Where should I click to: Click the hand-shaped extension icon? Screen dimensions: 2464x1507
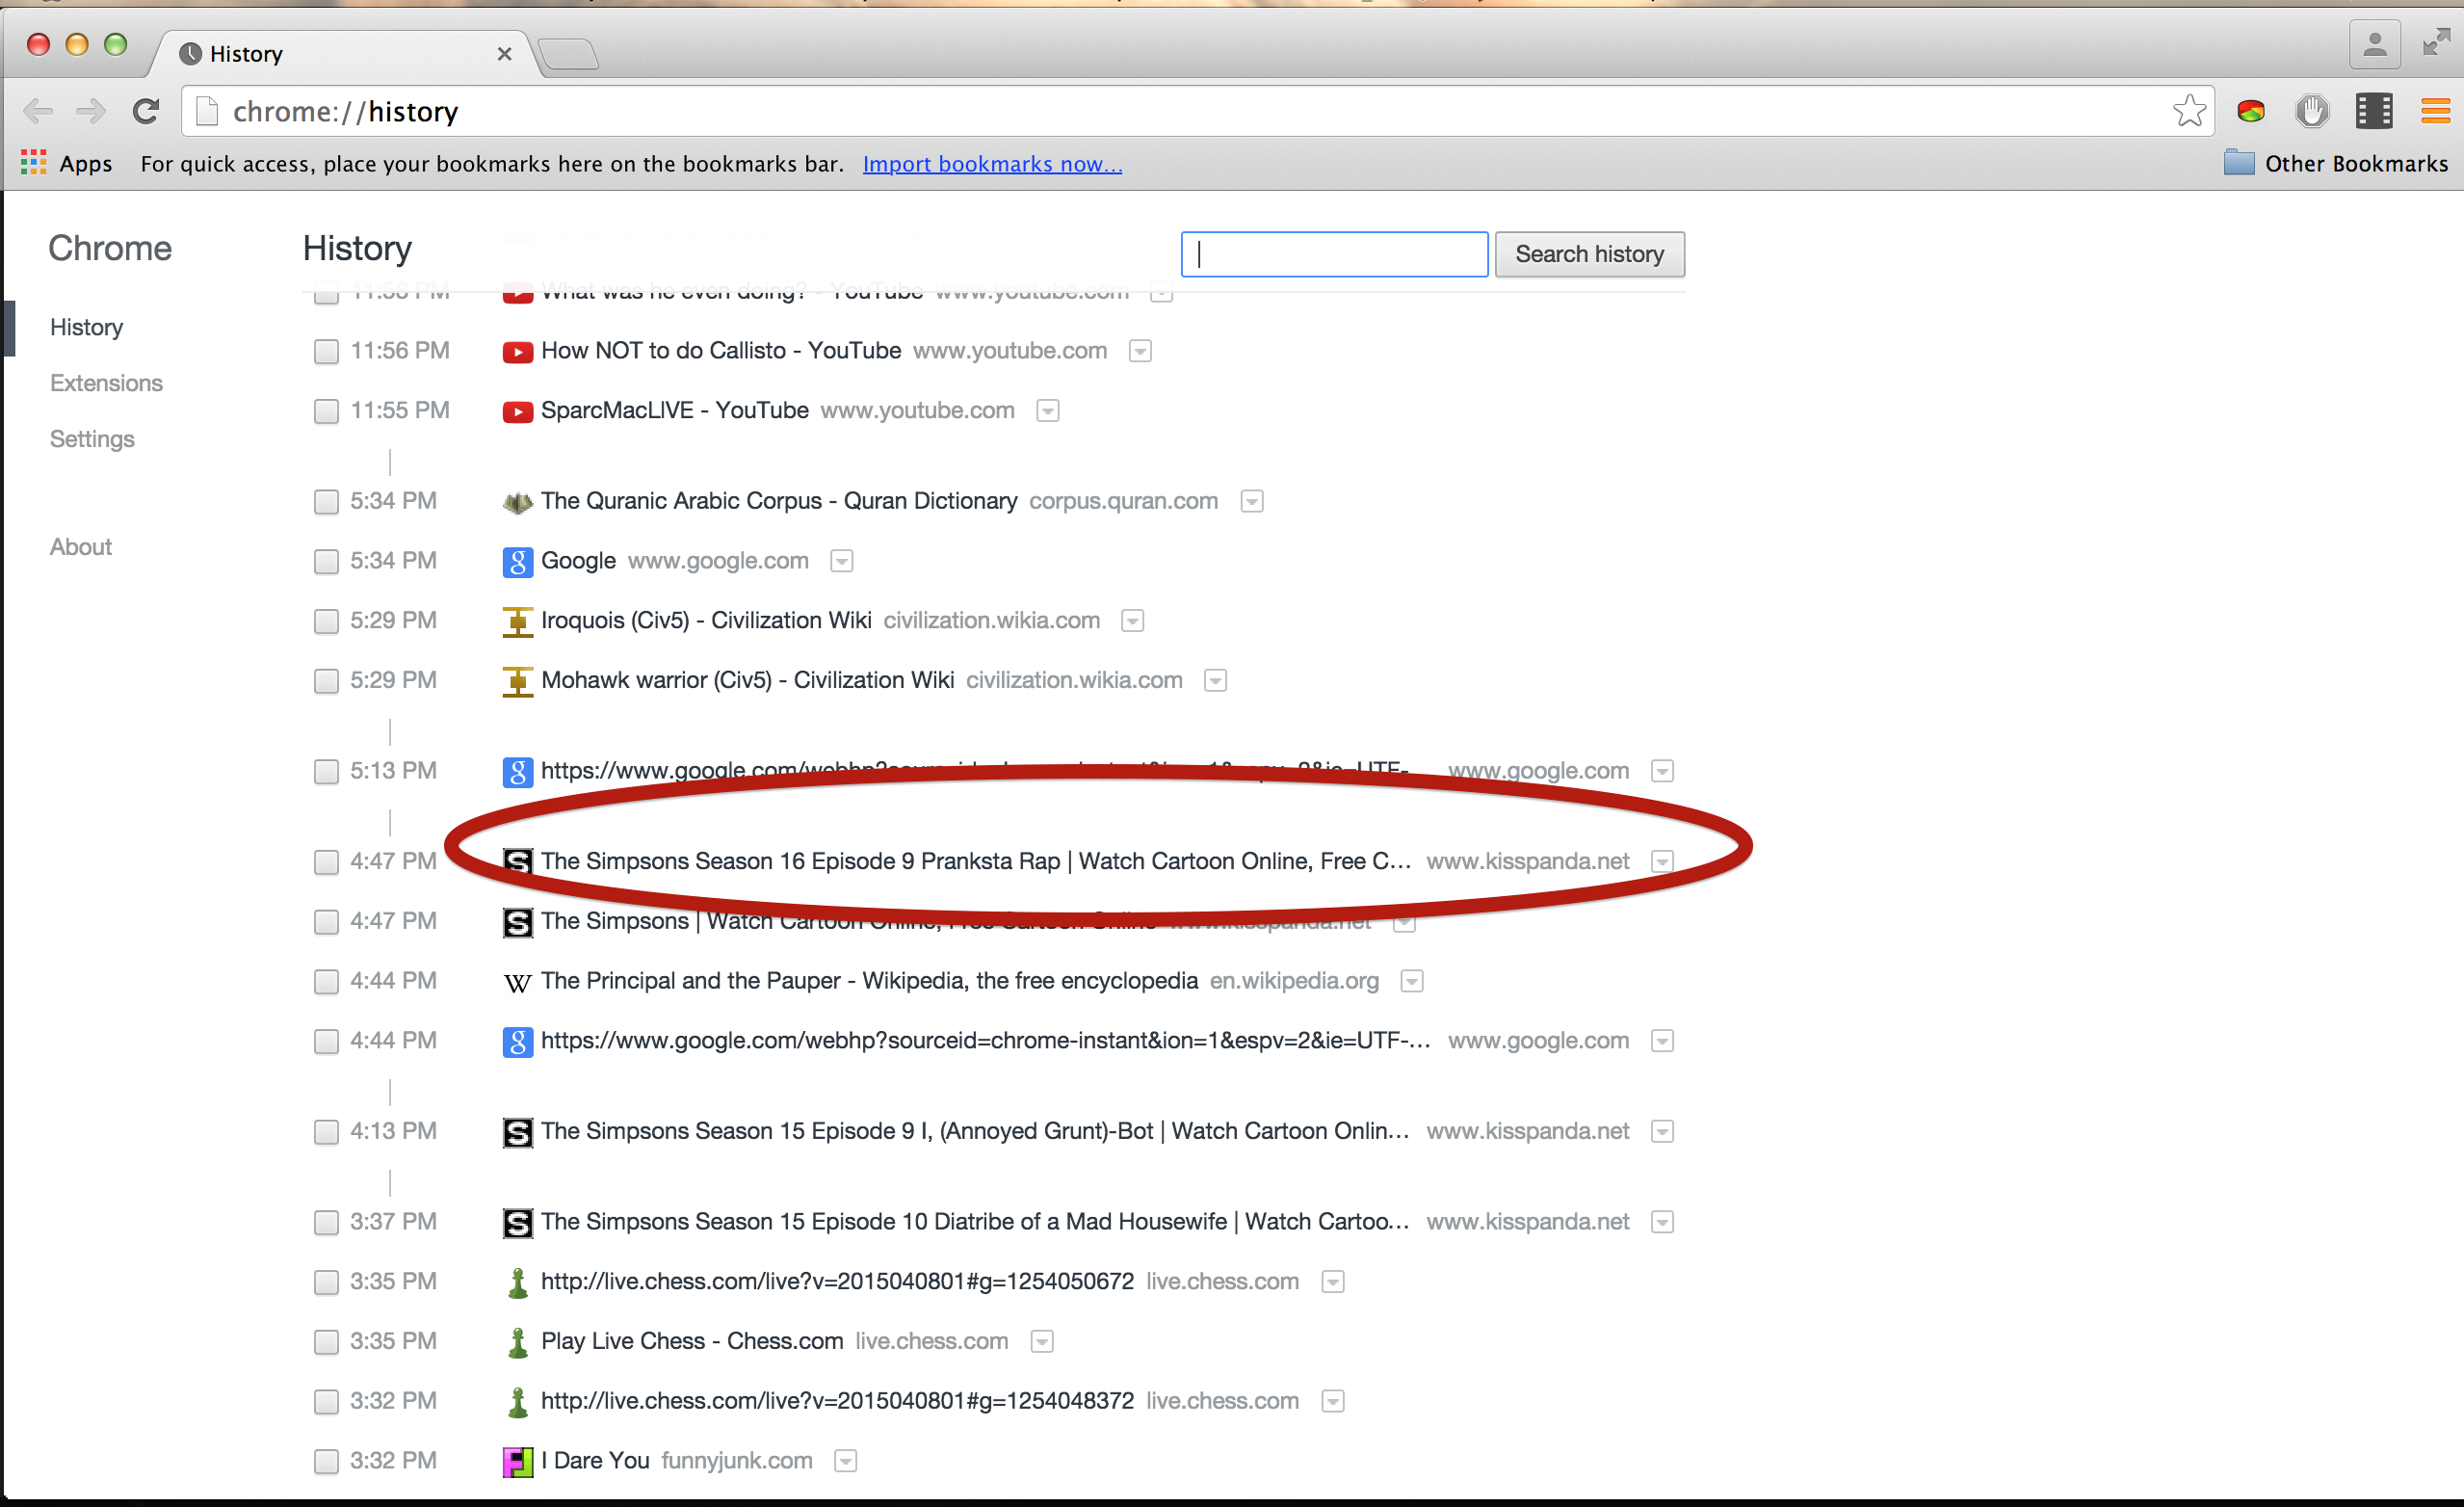click(x=2311, y=111)
